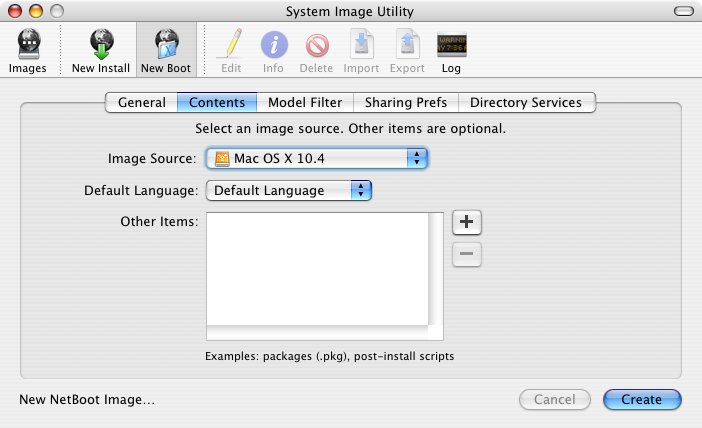Click the Import toolbar icon
Screen dimensions: 702x428
click(x=361, y=44)
